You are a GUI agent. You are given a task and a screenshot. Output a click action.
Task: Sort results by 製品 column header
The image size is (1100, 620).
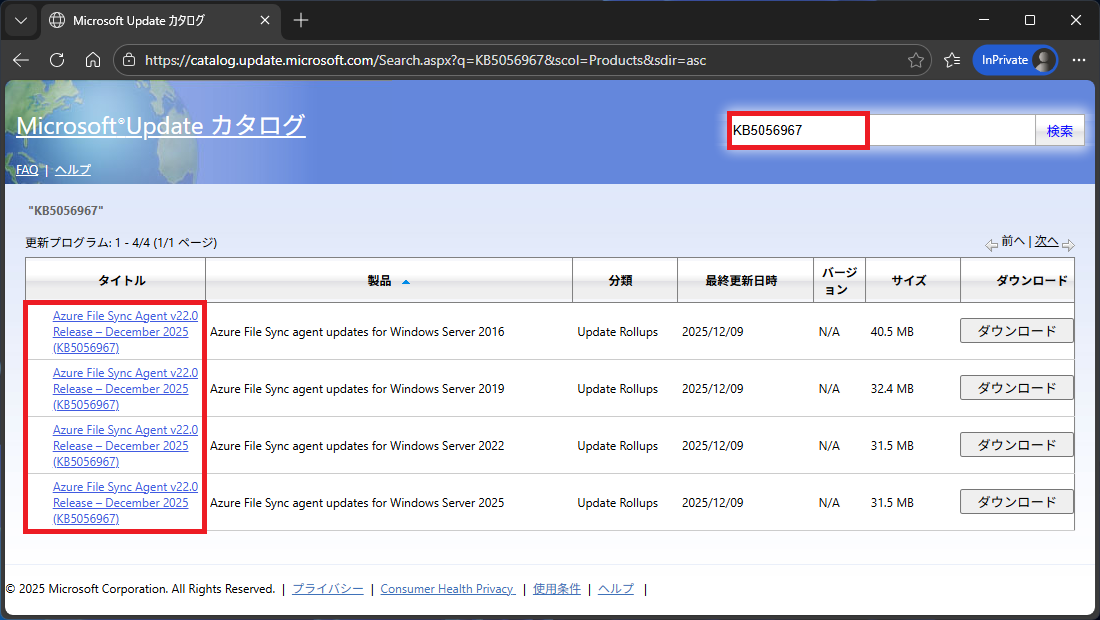pos(380,281)
